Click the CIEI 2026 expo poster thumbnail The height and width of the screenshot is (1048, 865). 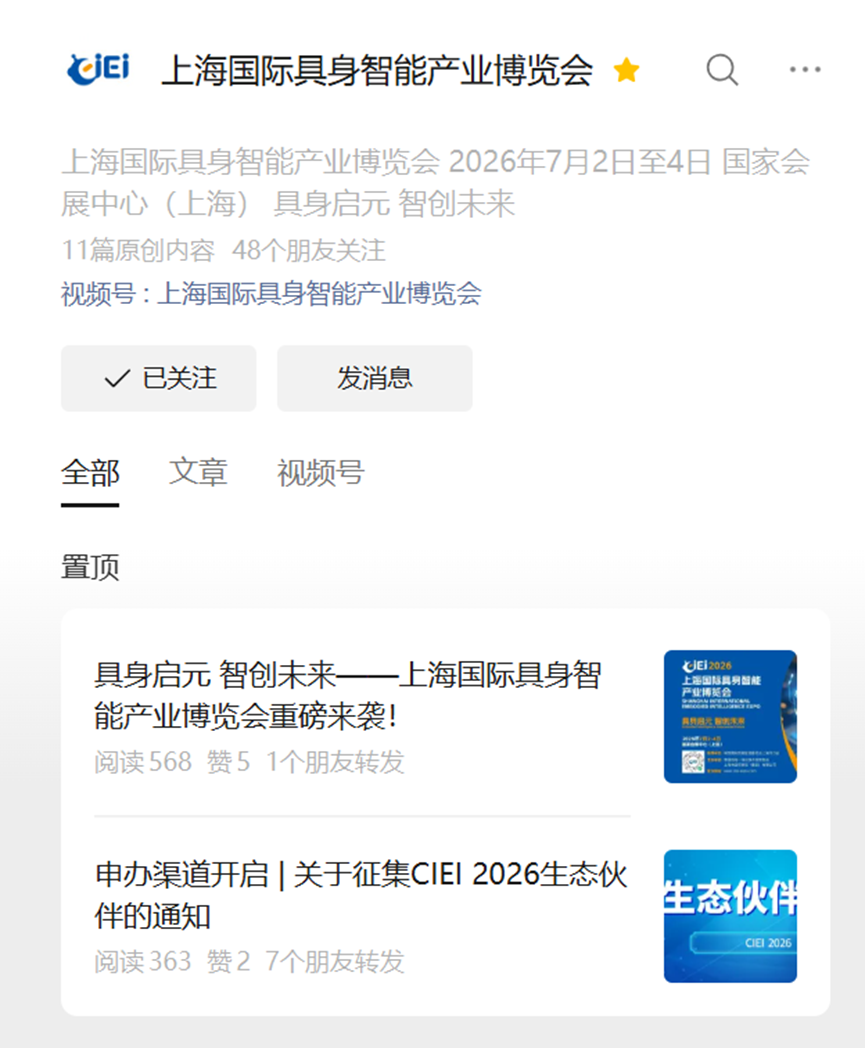coord(730,716)
